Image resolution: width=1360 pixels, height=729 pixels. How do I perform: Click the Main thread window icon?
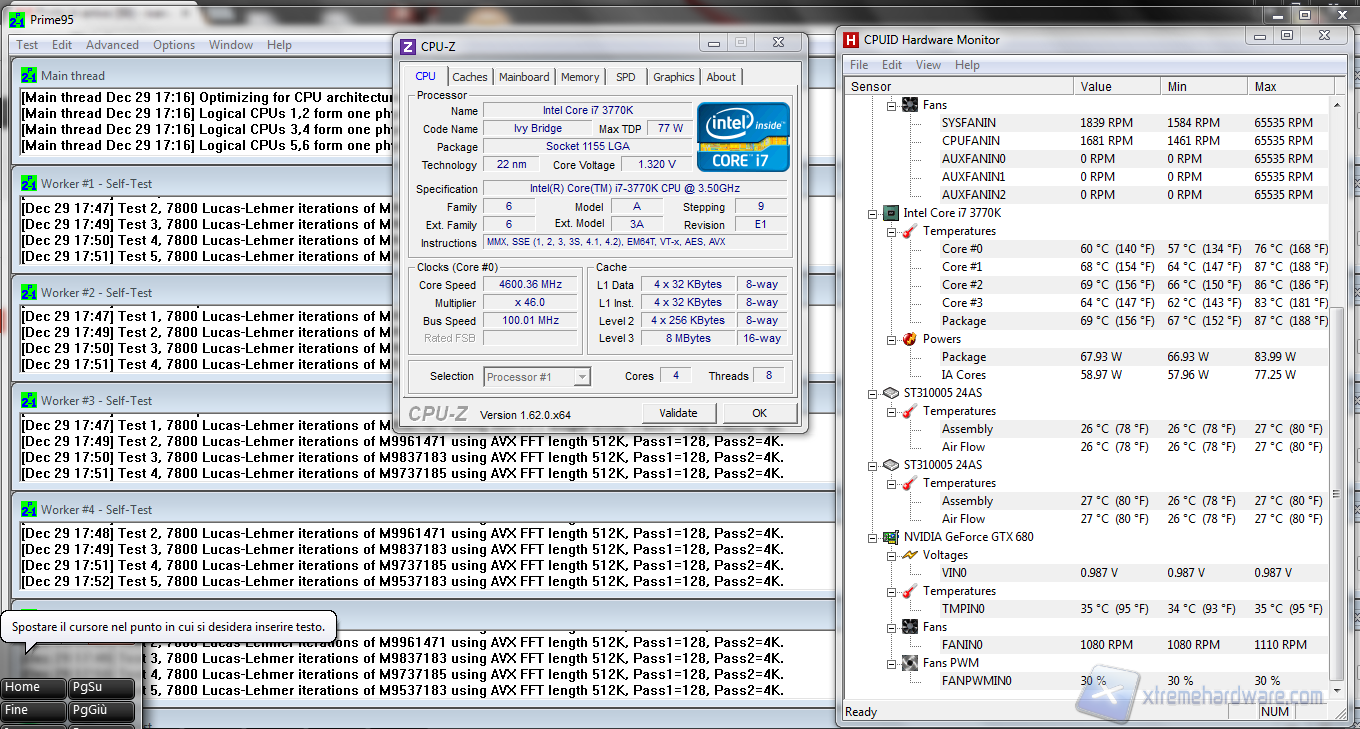tap(29, 76)
